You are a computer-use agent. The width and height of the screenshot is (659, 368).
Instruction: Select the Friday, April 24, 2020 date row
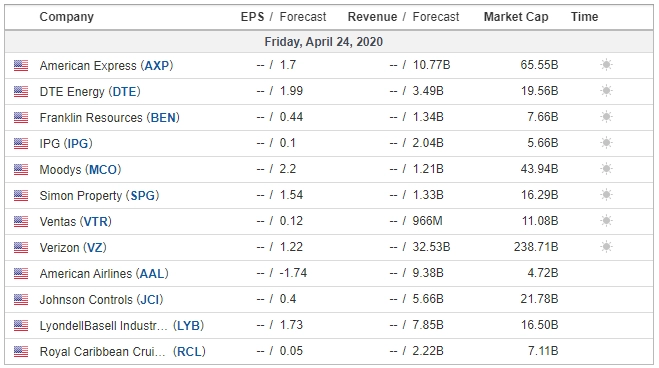pos(329,42)
